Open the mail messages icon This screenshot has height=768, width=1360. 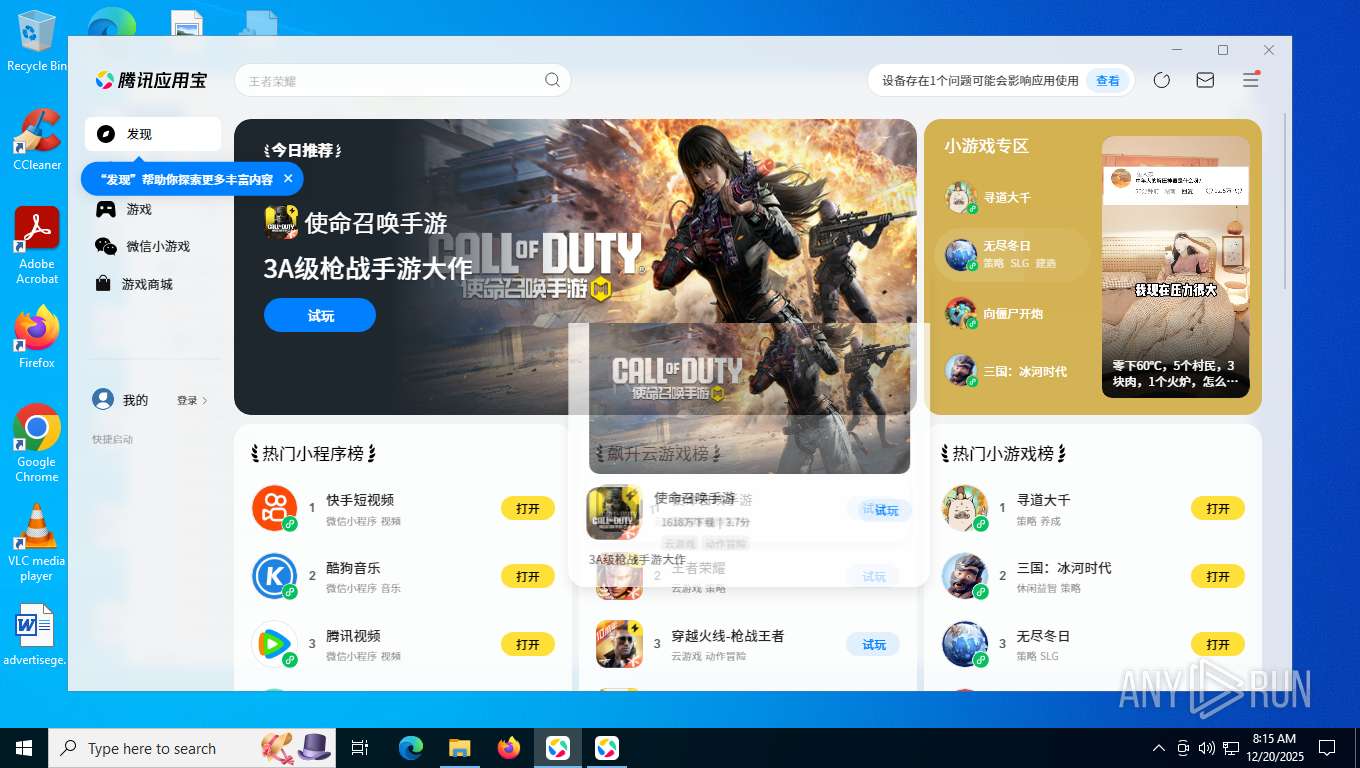tap(1205, 81)
